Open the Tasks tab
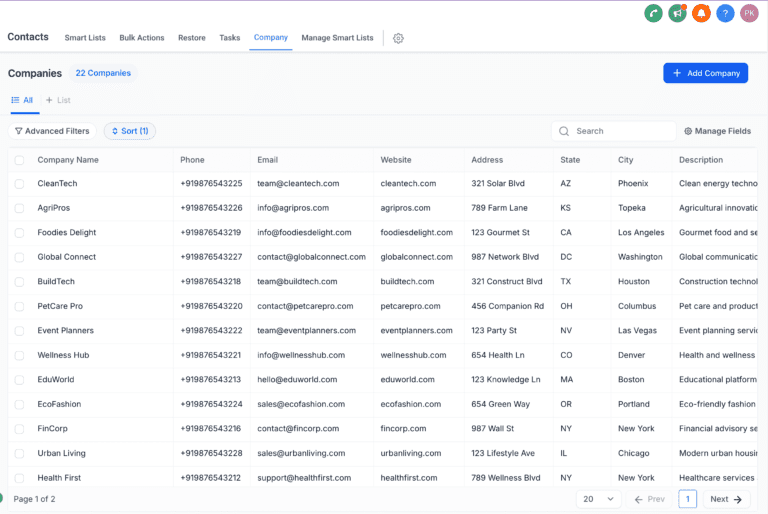This screenshot has height=514, width=768. pyautogui.click(x=230, y=38)
